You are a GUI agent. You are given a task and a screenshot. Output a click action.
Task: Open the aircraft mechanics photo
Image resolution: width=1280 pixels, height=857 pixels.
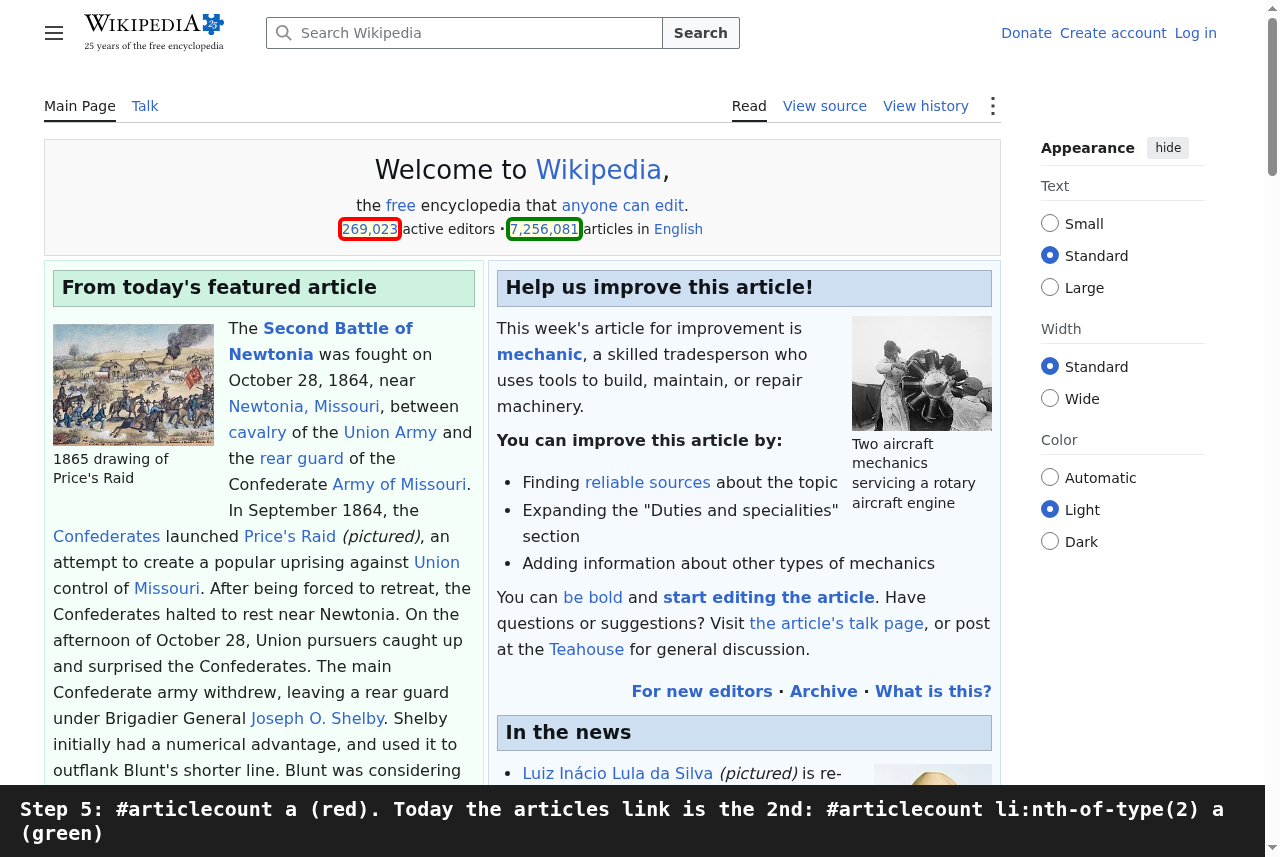[x=922, y=373]
